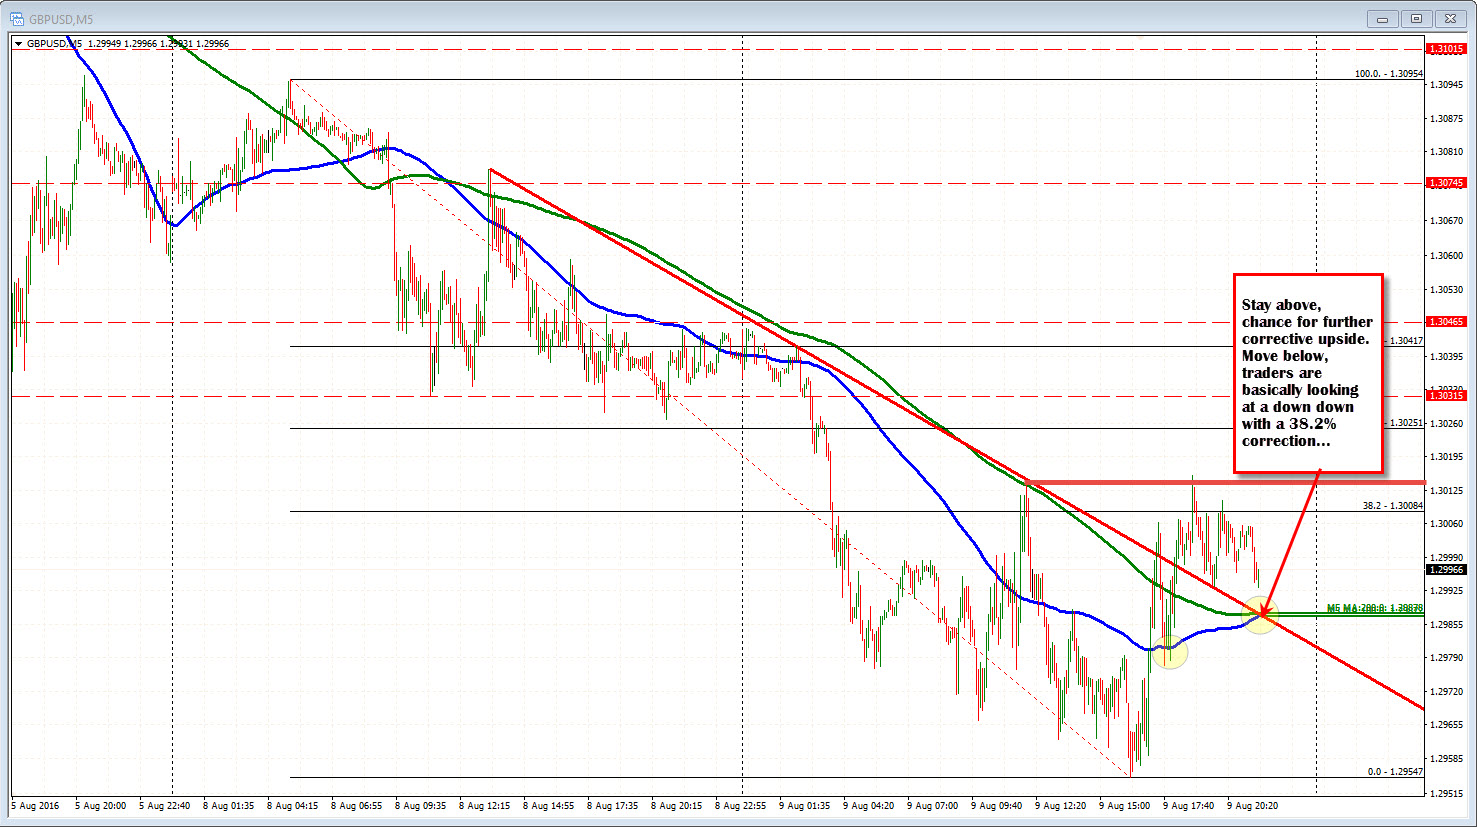Click the 1.30945 price scale value

1447,85
